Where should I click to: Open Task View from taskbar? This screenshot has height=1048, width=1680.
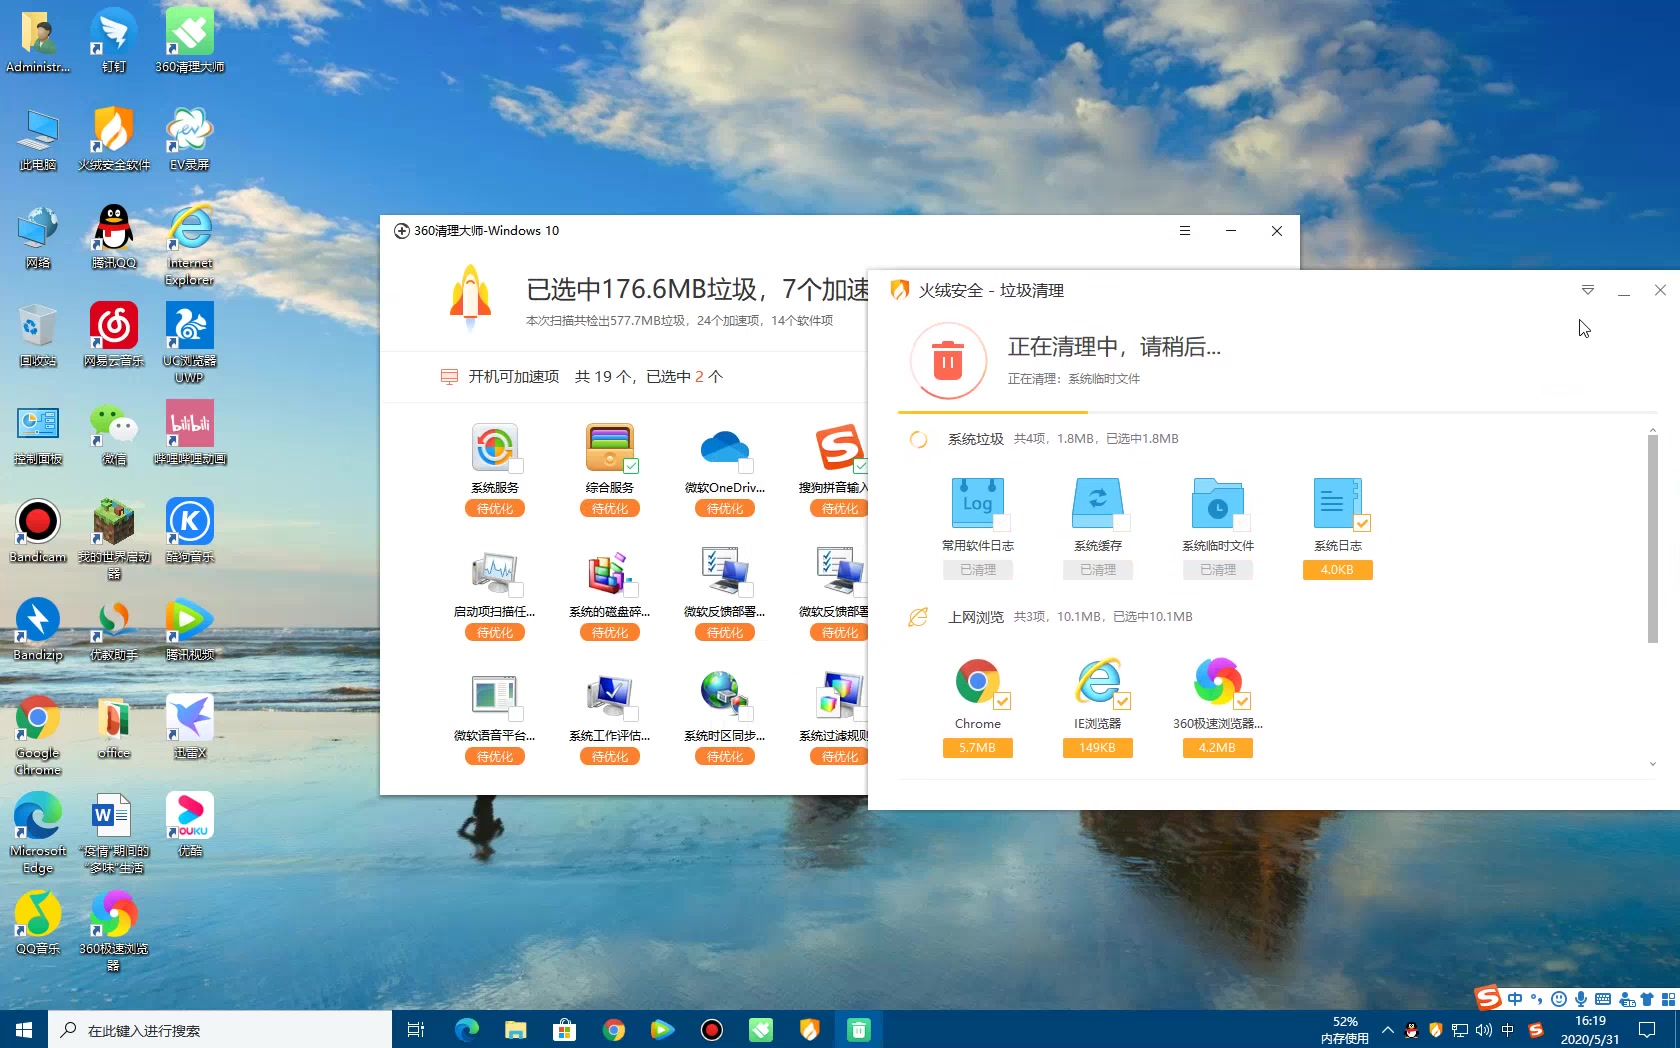tap(416, 1029)
